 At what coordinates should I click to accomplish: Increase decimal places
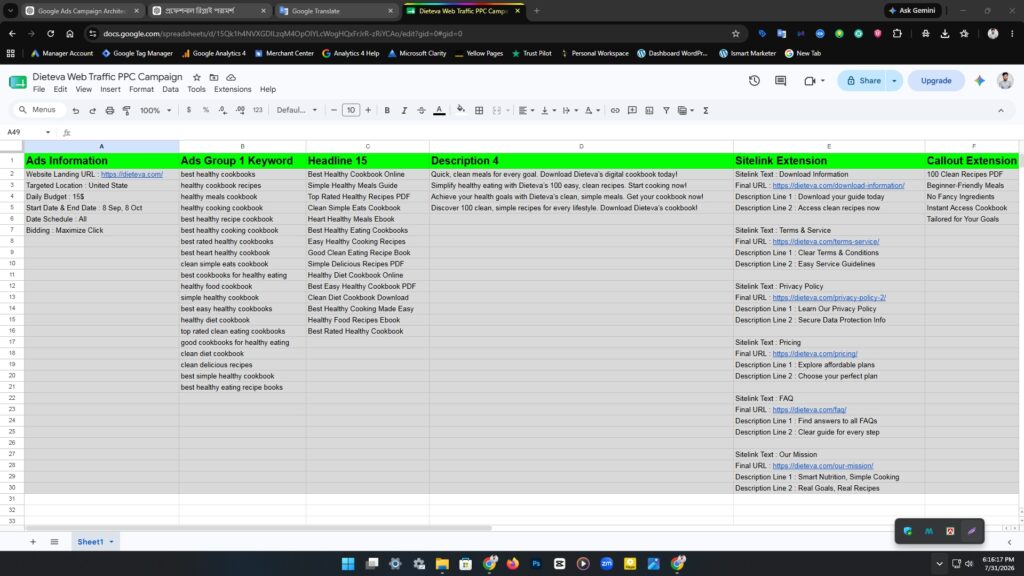click(240, 110)
